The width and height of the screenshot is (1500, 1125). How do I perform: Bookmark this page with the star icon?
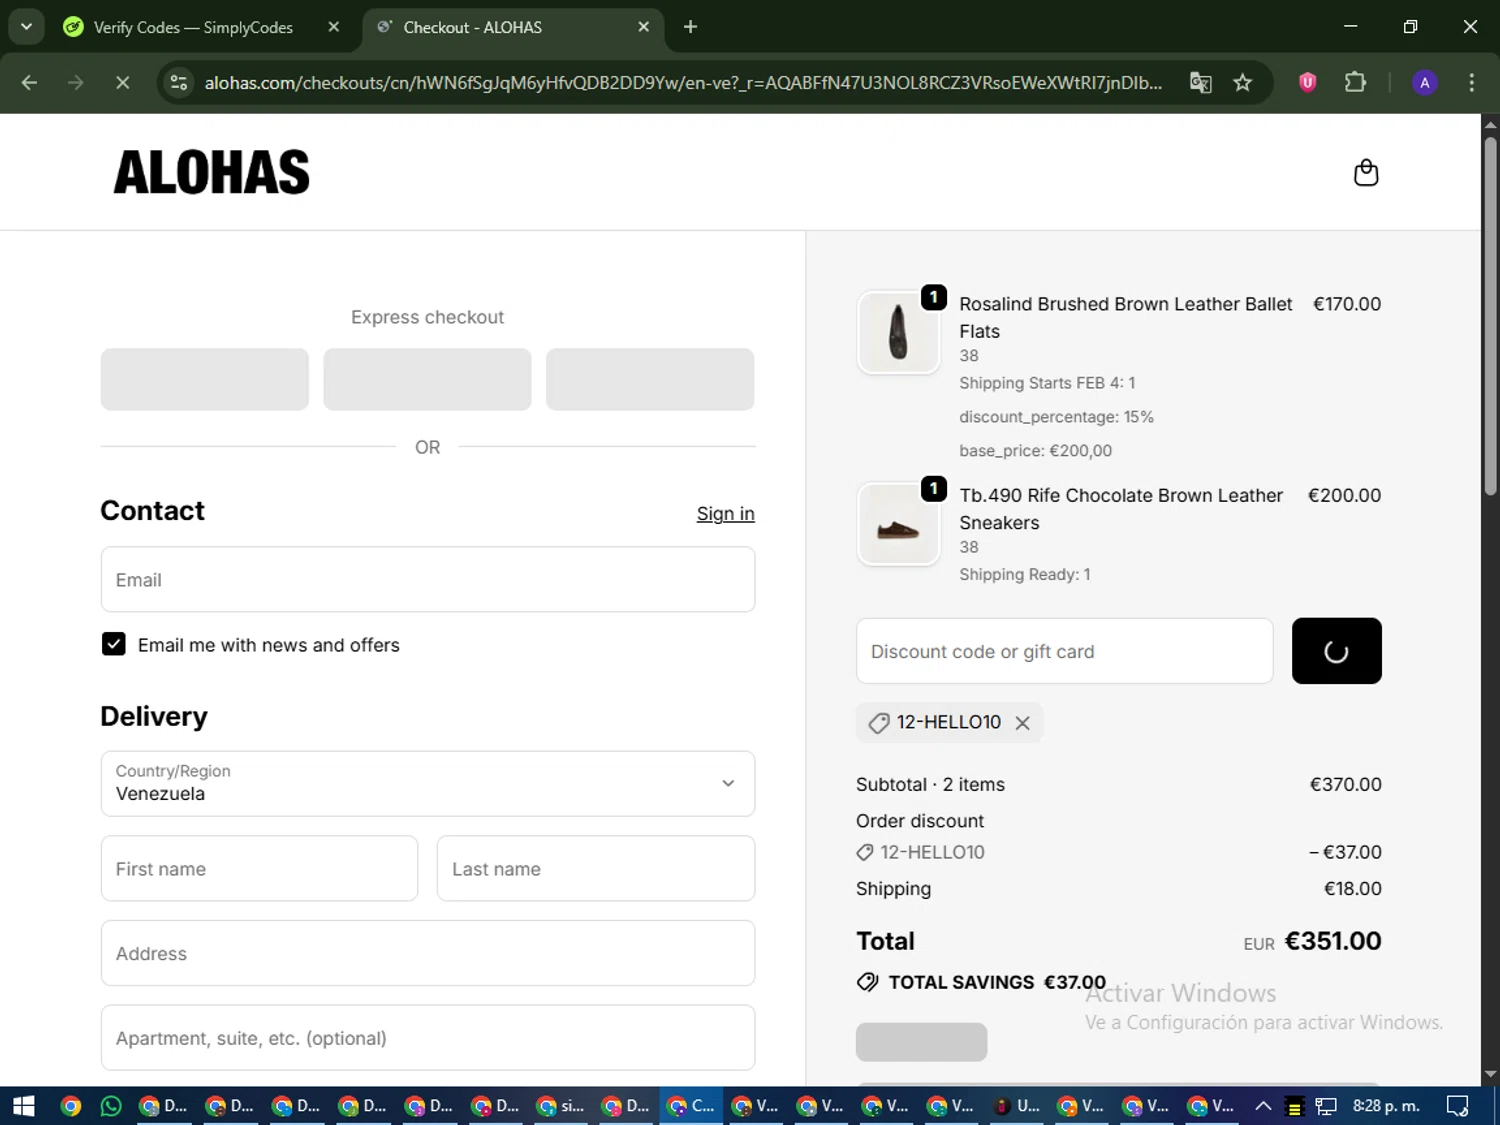[x=1243, y=83]
